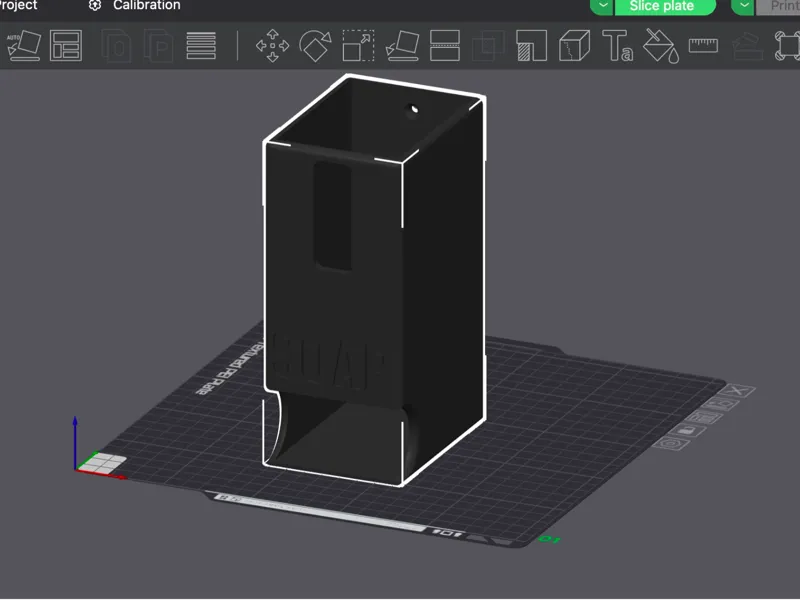Switch to the Project tab
This screenshot has height=600, width=800.
tap(19, 6)
